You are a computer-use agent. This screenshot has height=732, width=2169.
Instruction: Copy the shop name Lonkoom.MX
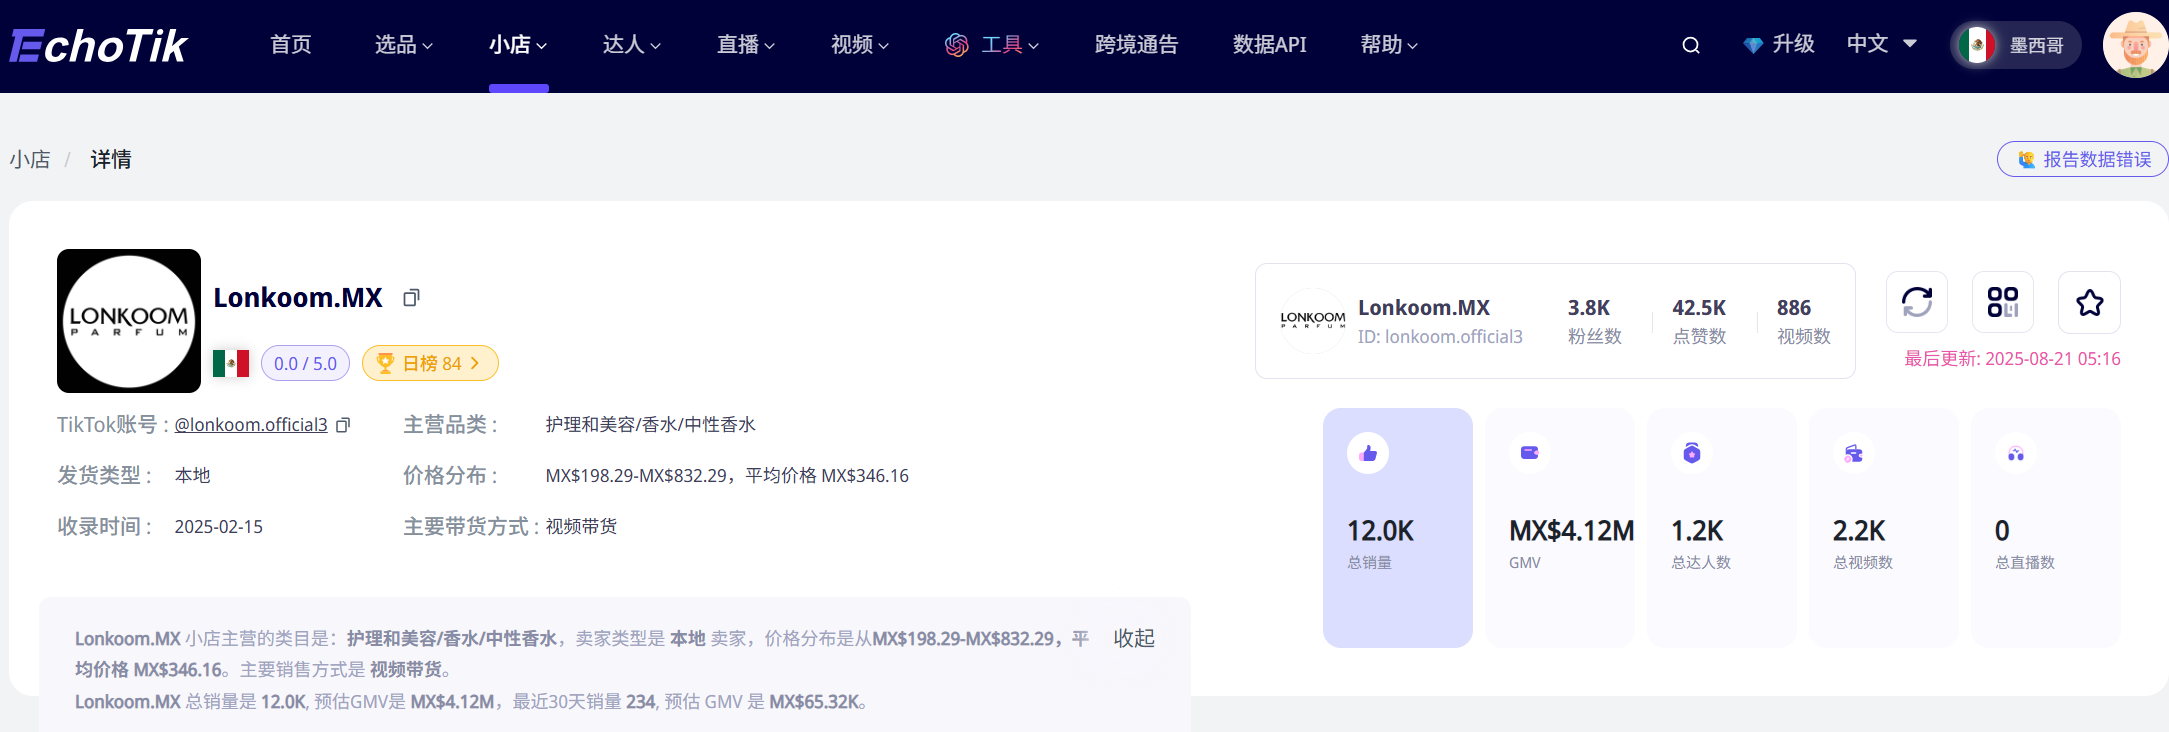click(x=411, y=298)
